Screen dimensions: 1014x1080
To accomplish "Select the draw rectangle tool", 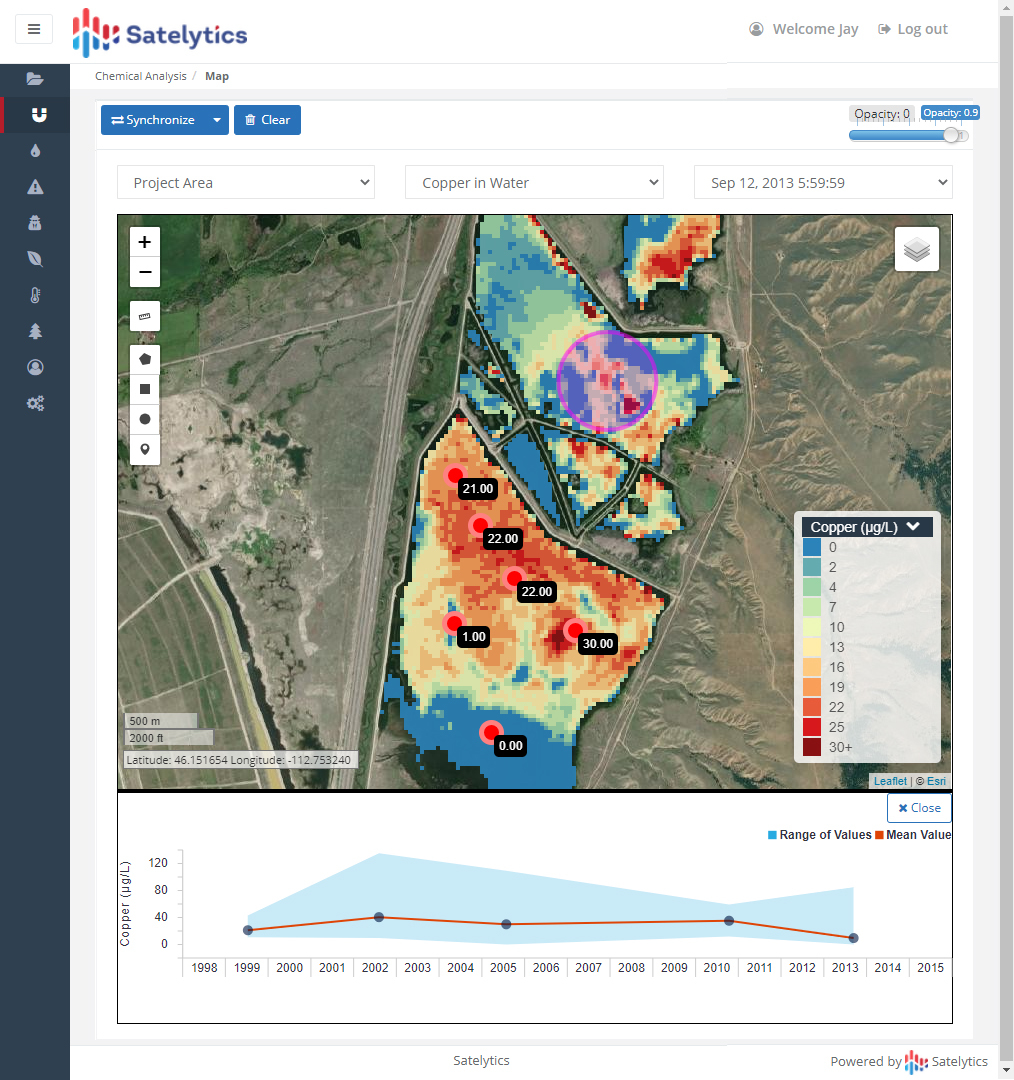I will tap(145, 389).
